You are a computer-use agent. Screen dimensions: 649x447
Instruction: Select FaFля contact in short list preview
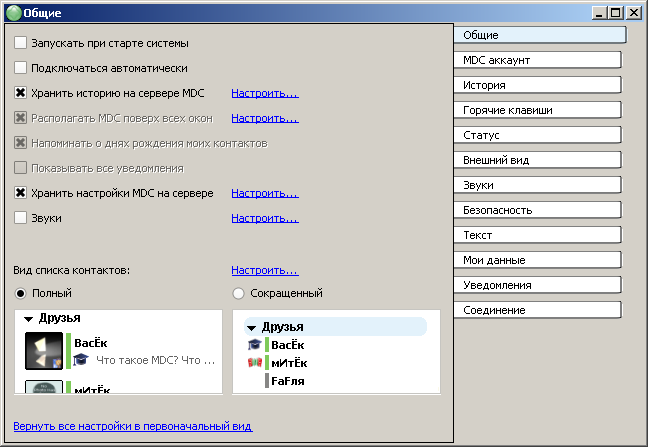tap(288, 381)
